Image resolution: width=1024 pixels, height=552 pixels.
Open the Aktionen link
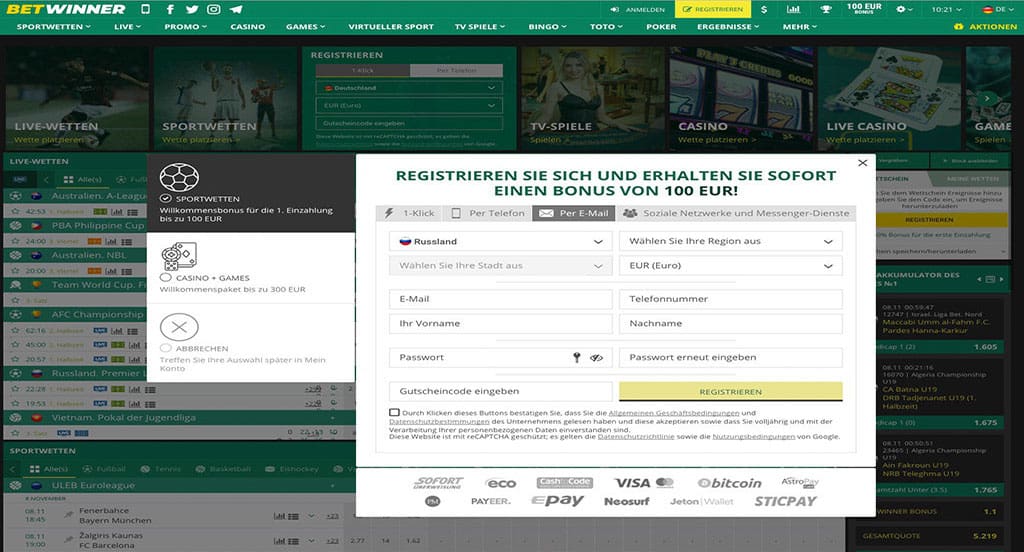(x=985, y=27)
